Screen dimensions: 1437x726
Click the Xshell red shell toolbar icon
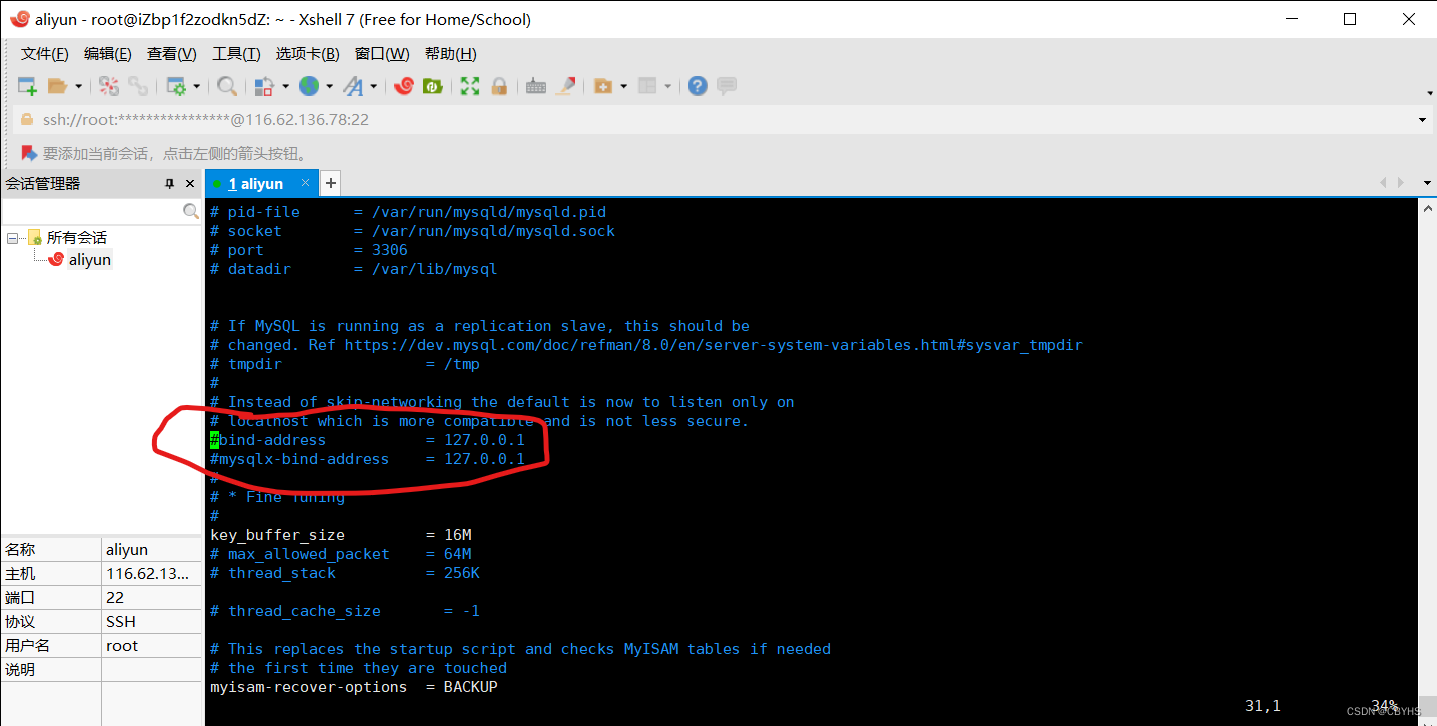403,86
